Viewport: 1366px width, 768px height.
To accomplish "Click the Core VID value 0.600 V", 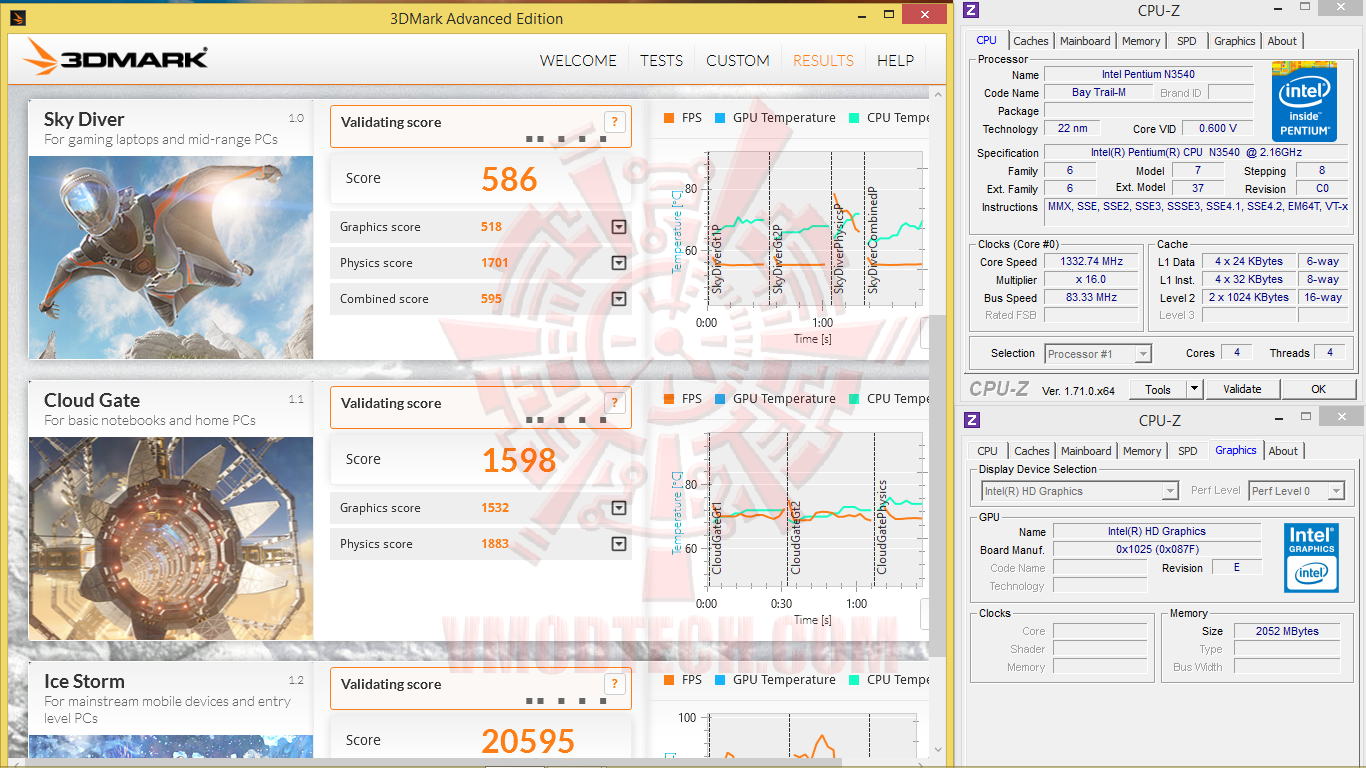I will point(1217,129).
